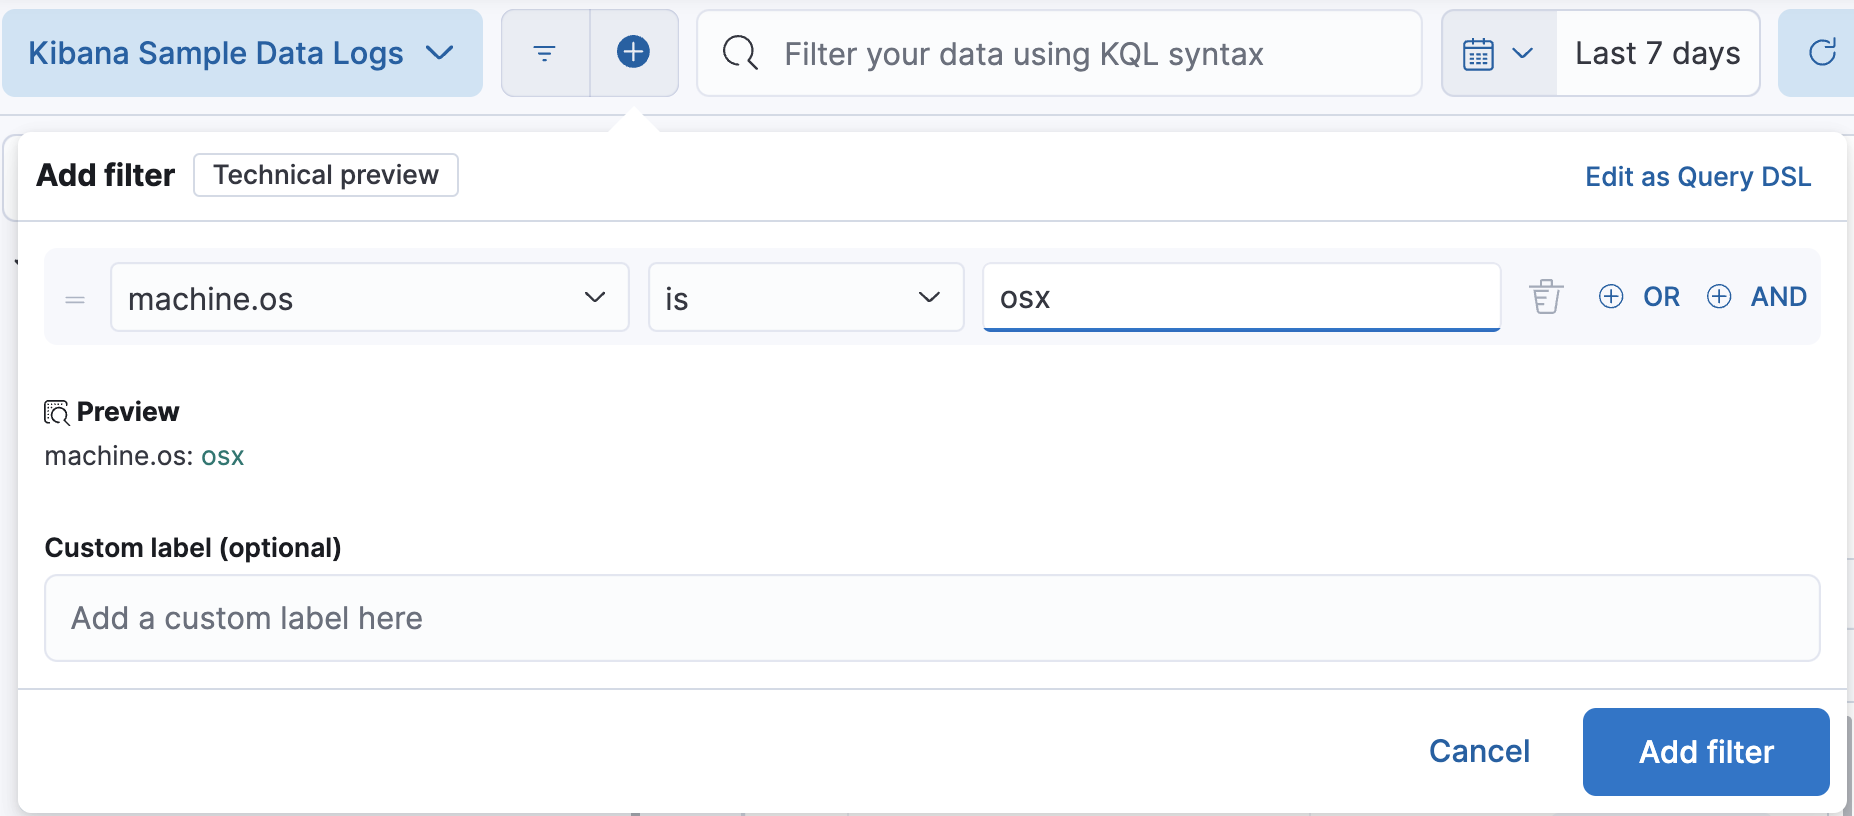This screenshot has width=1854, height=816.
Task: Grab the filter row drag handle
Action: click(x=75, y=299)
